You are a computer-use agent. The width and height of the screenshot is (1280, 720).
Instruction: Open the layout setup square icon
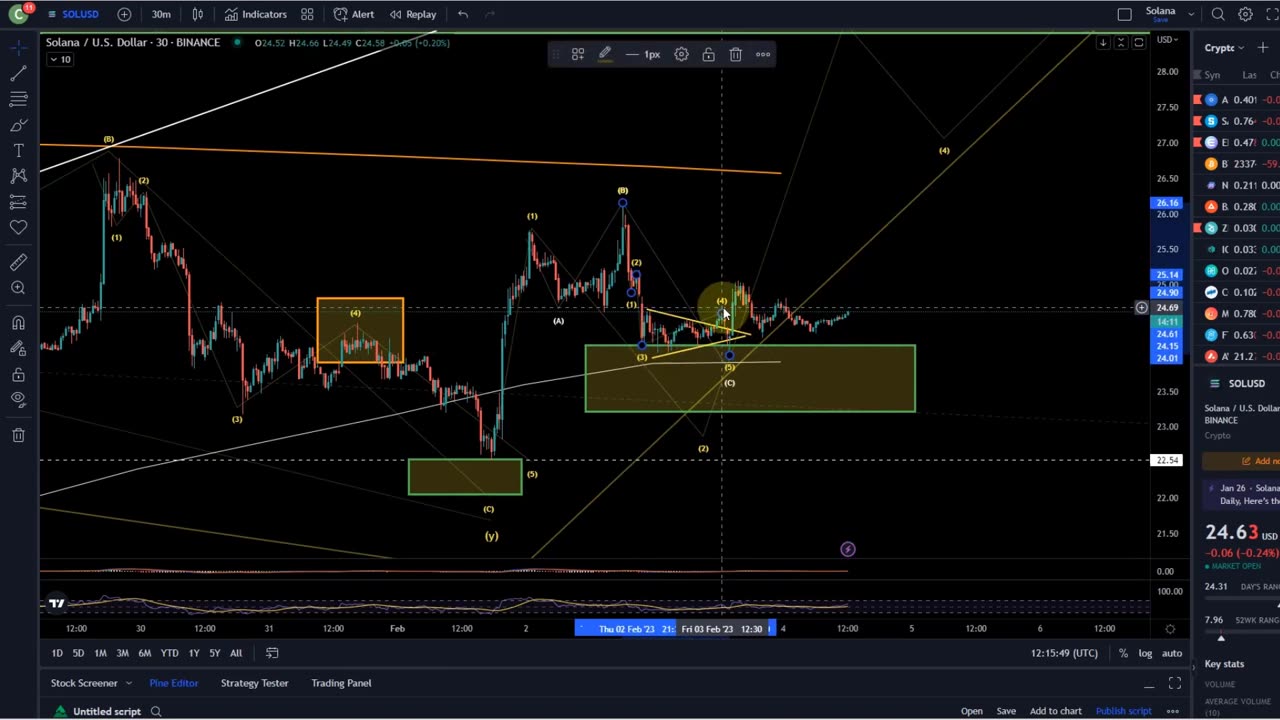pyautogui.click(x=1125, y=14)
